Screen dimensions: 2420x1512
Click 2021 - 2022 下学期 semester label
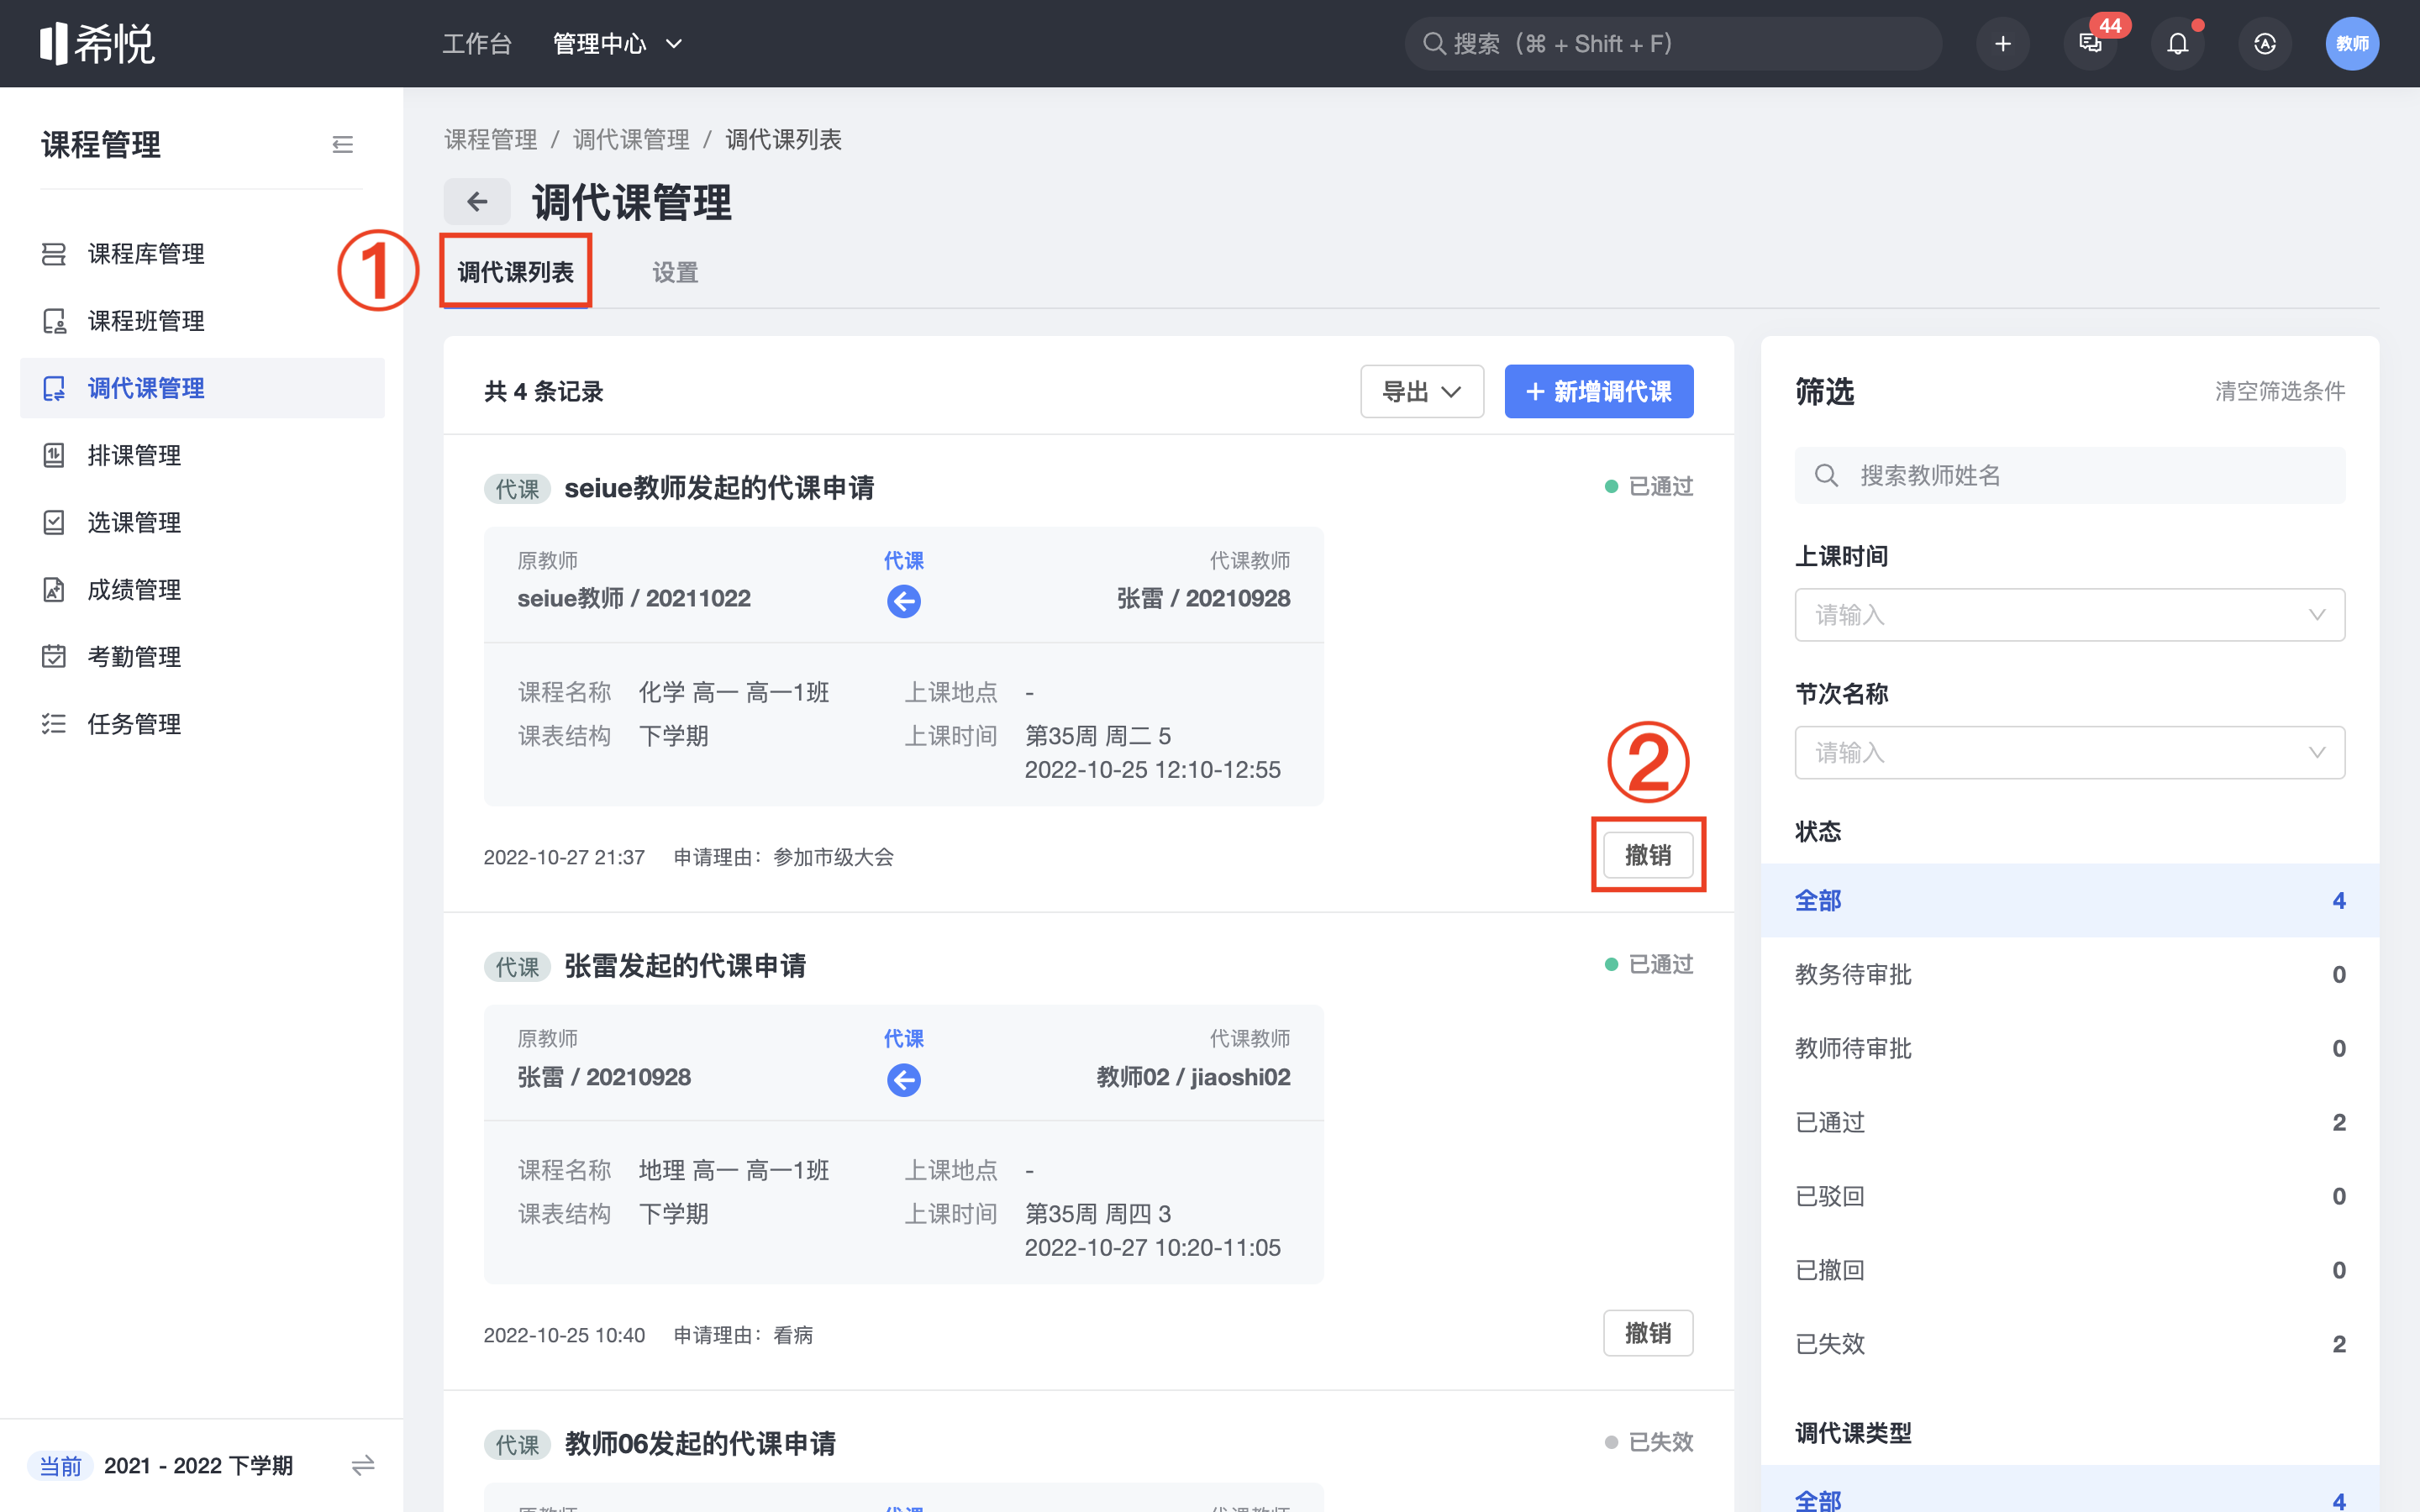(x=198, y=1466)
